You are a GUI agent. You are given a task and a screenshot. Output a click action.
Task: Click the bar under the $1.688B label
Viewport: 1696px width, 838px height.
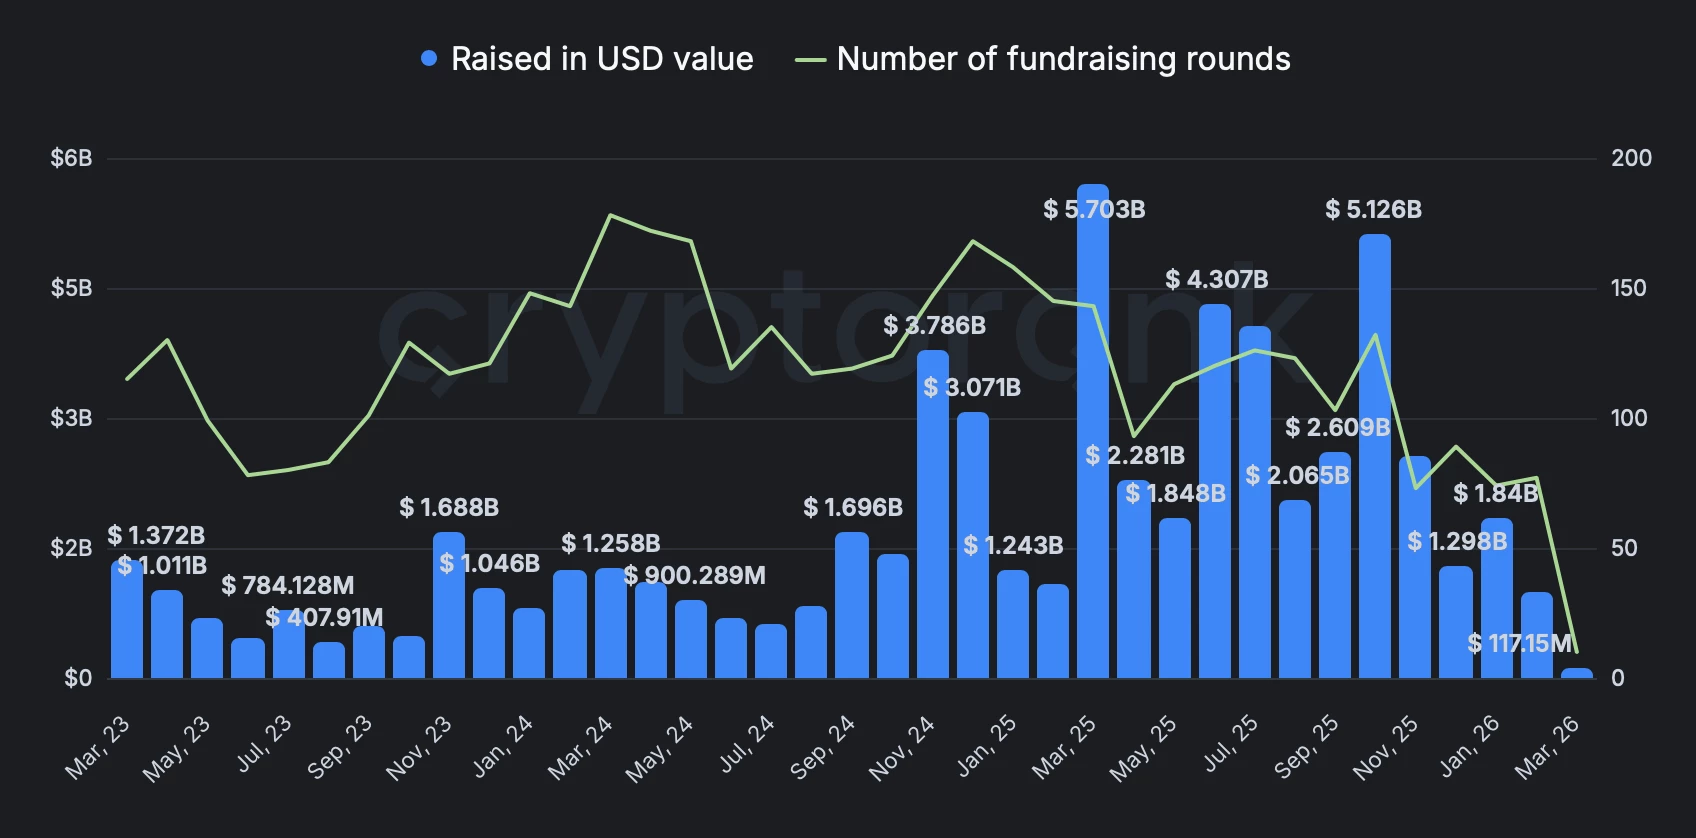coord(449,605)
